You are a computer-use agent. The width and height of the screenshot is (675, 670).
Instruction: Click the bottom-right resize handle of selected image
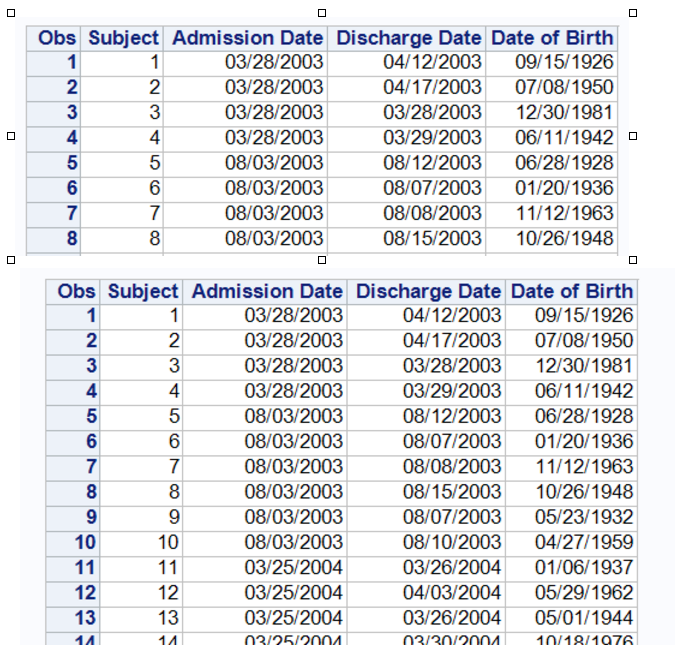[632, 260]
